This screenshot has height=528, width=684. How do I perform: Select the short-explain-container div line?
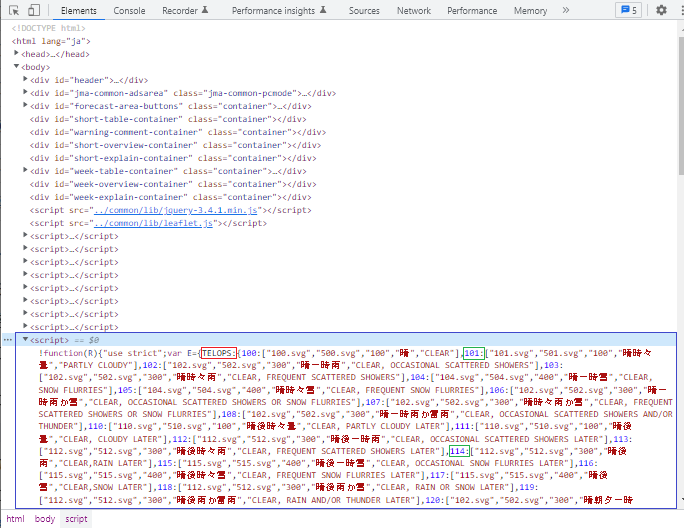173,158
